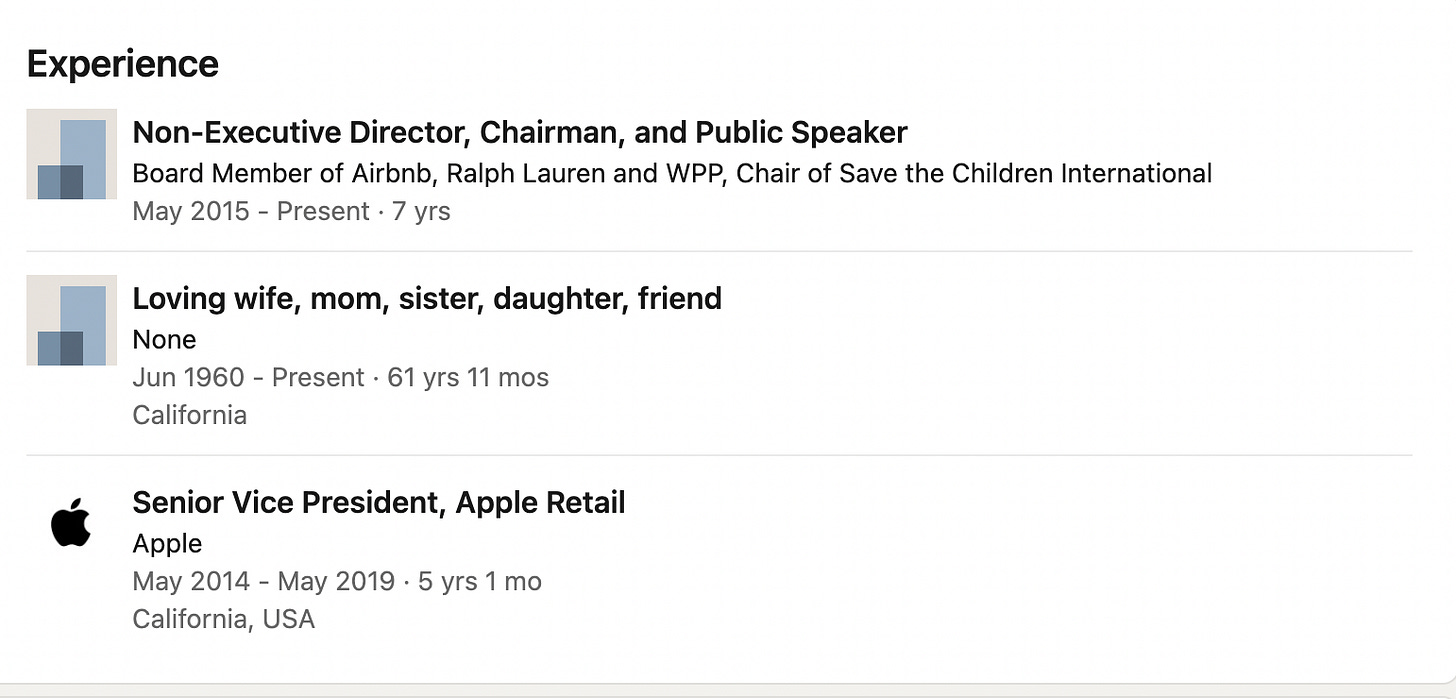Click the placeholder logo beside Loving wife entry
Viewport: 1456px width, 699px height.
coord(71,320)
